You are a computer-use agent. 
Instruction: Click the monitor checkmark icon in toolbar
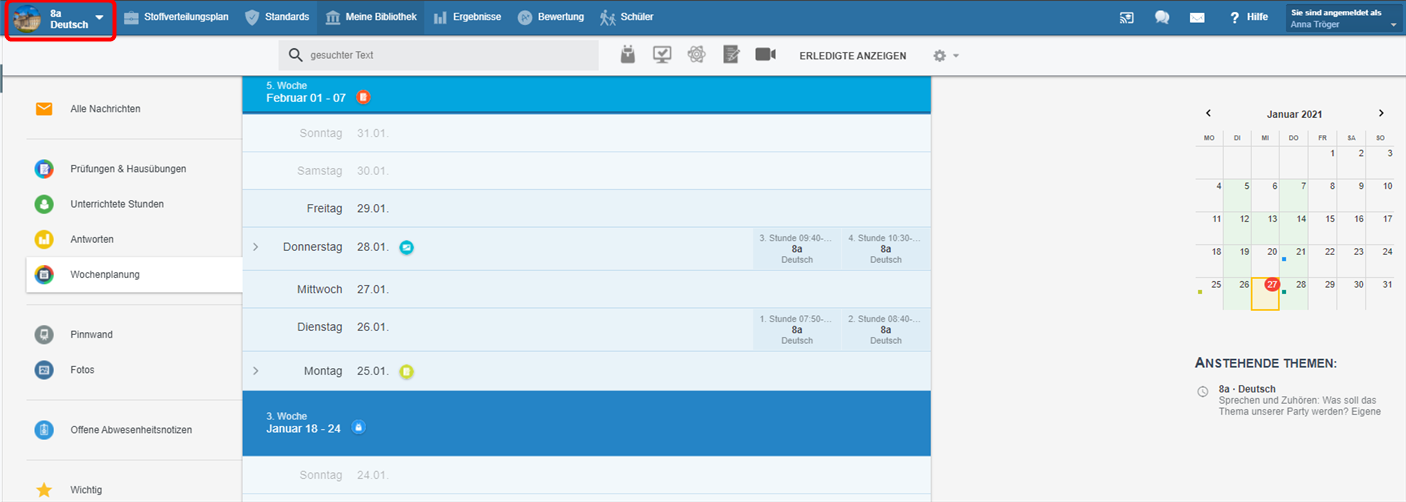(662, 55)
